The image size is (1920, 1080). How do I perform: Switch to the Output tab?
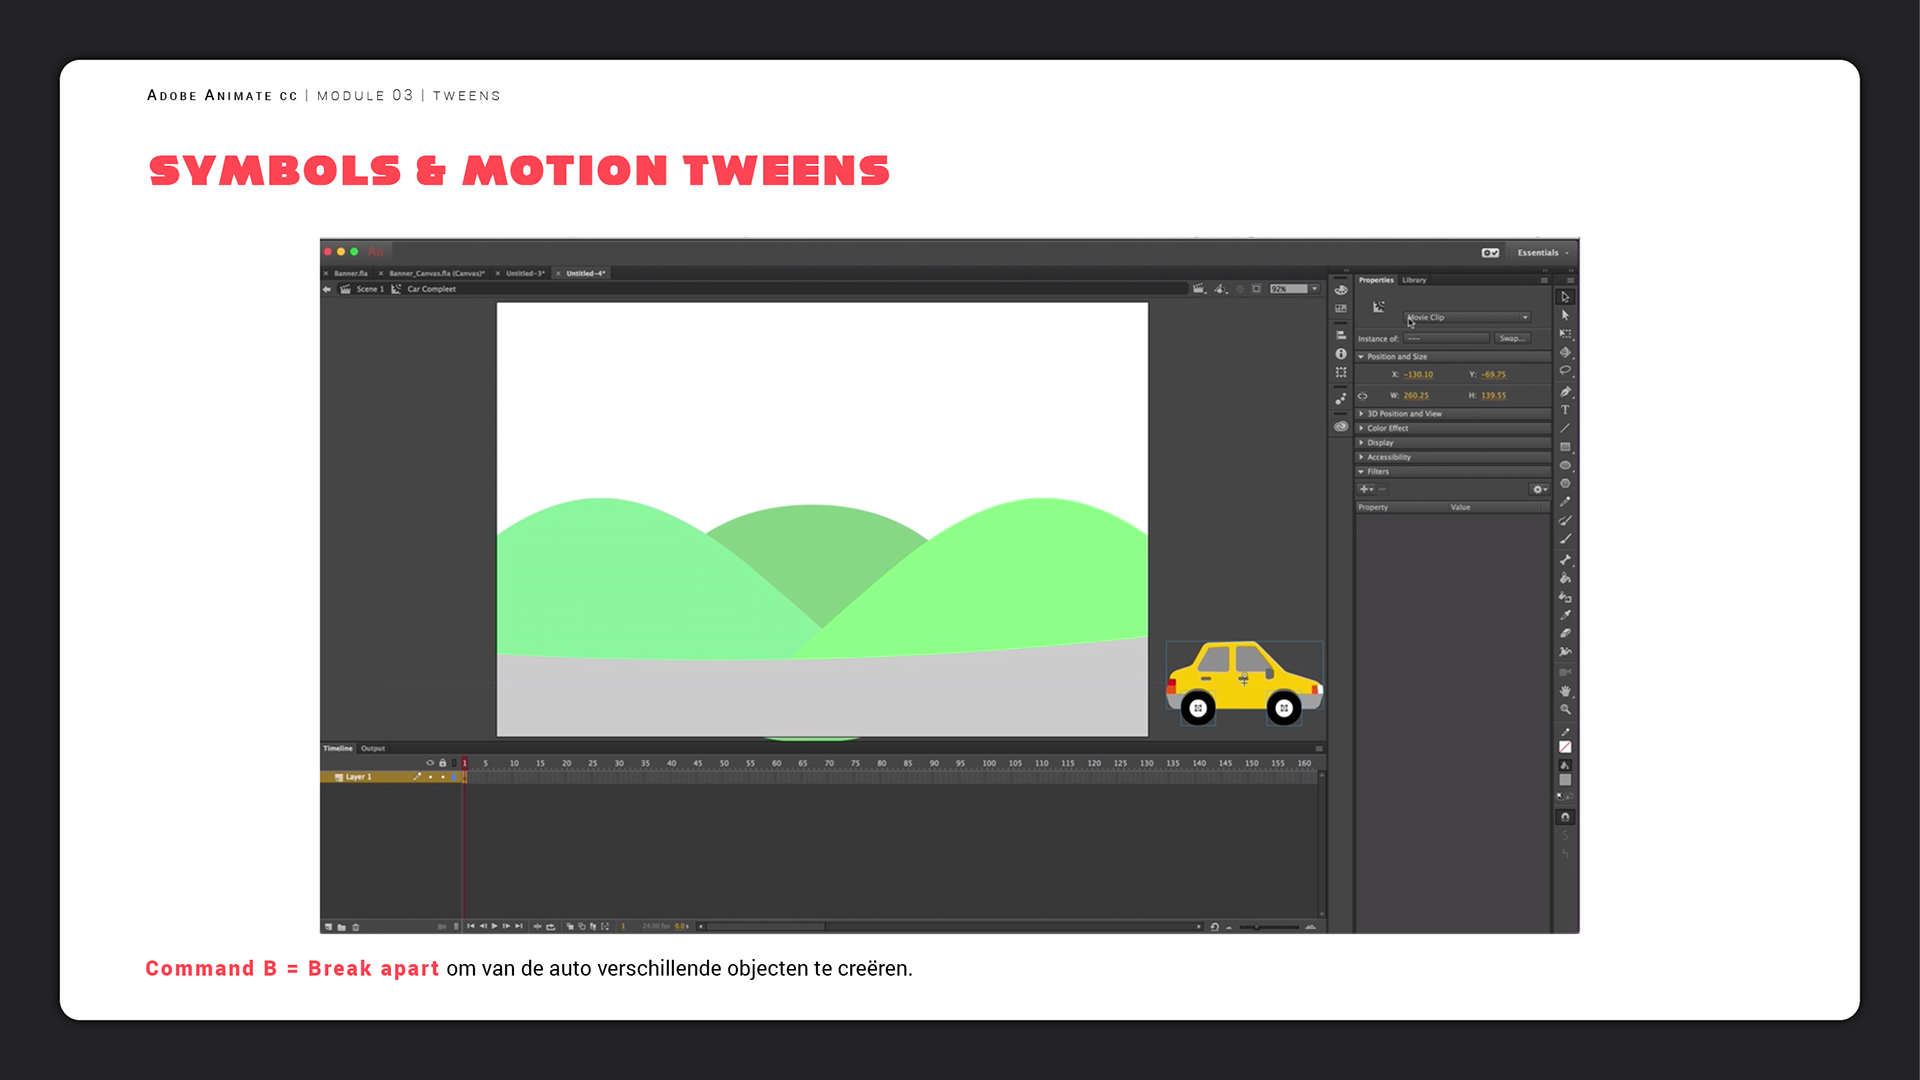pyautogui.click(x=373, y=748)
